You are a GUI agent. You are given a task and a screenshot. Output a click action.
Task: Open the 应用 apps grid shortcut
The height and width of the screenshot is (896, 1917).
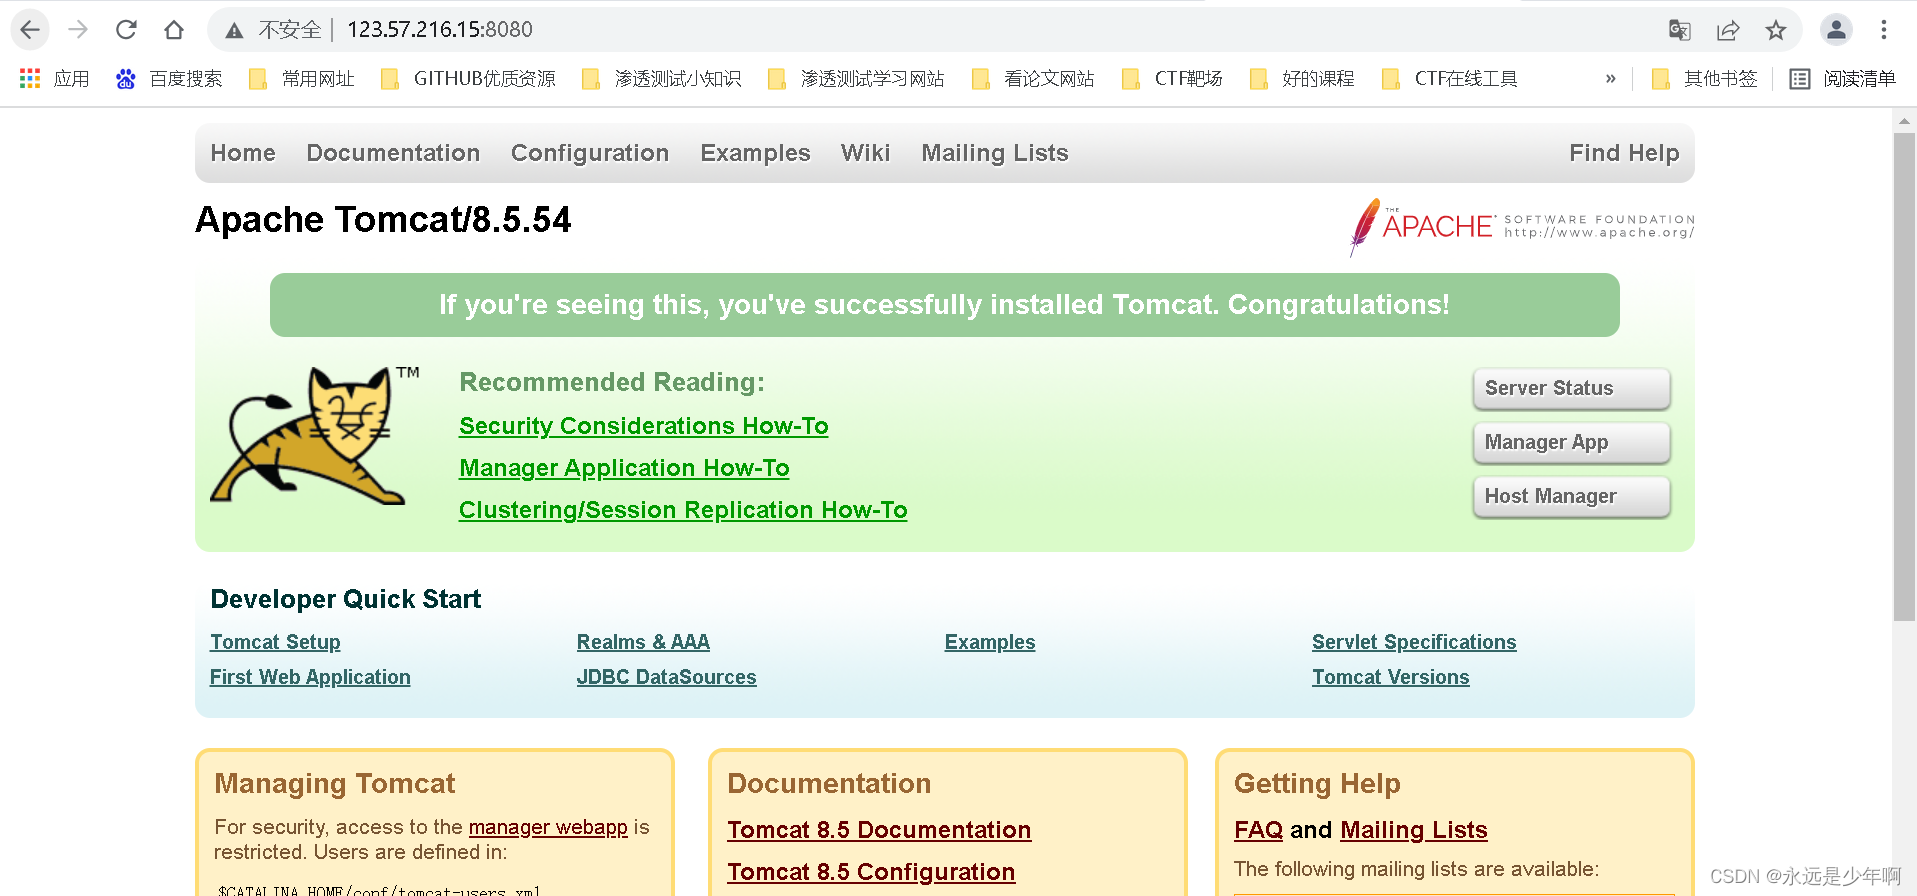pyautogui.click(x=55, y=79)
